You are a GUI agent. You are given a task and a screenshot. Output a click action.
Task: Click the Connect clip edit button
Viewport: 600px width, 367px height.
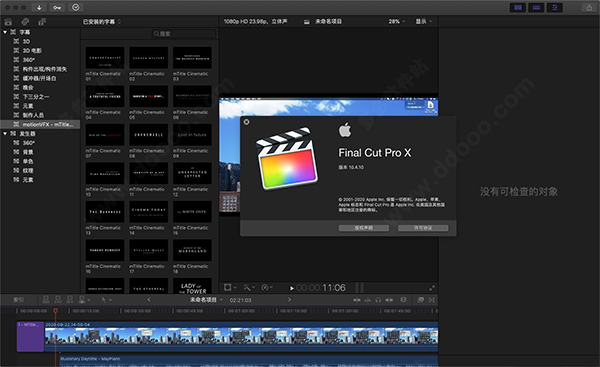[46, 300]
